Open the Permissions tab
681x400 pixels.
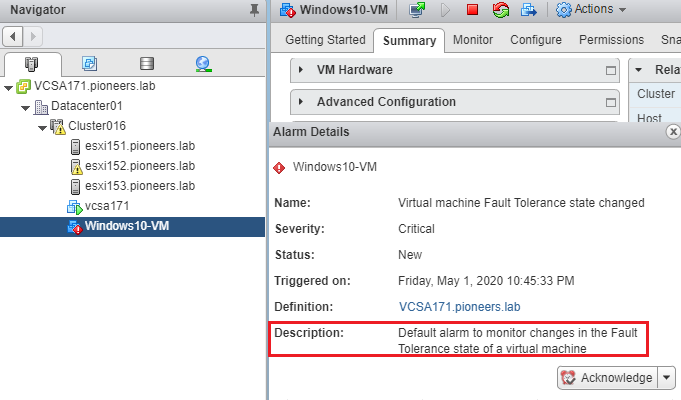coord(611,40)
